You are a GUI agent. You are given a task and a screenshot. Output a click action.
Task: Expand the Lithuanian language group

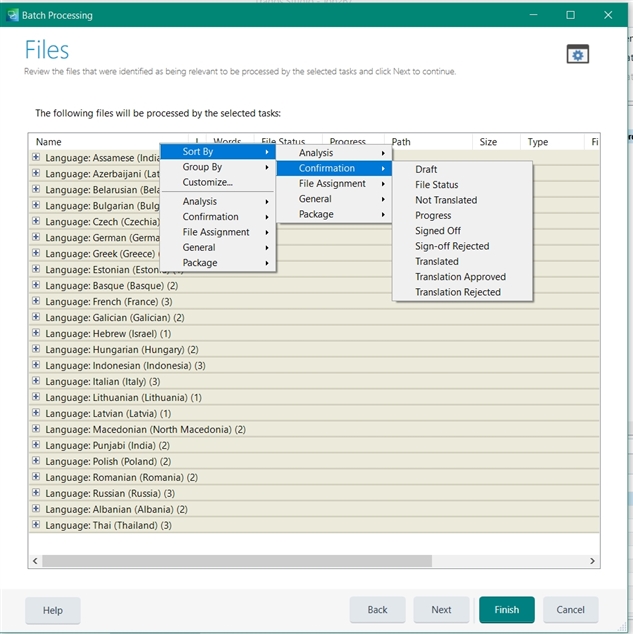(36, 397)
